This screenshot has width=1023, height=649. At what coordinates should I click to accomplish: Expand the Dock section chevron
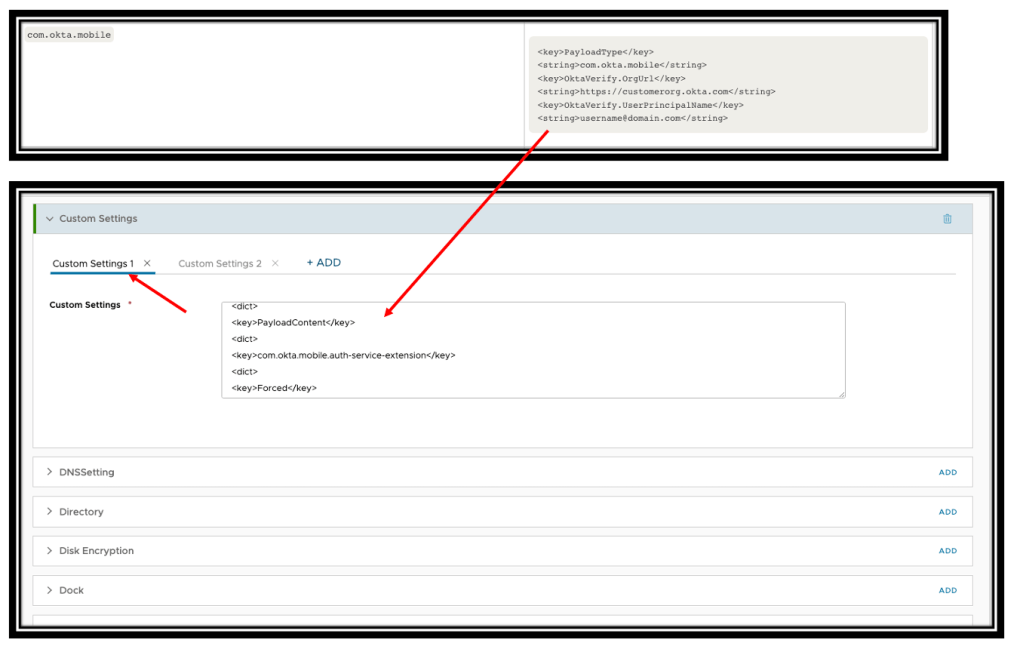(50, 590)
